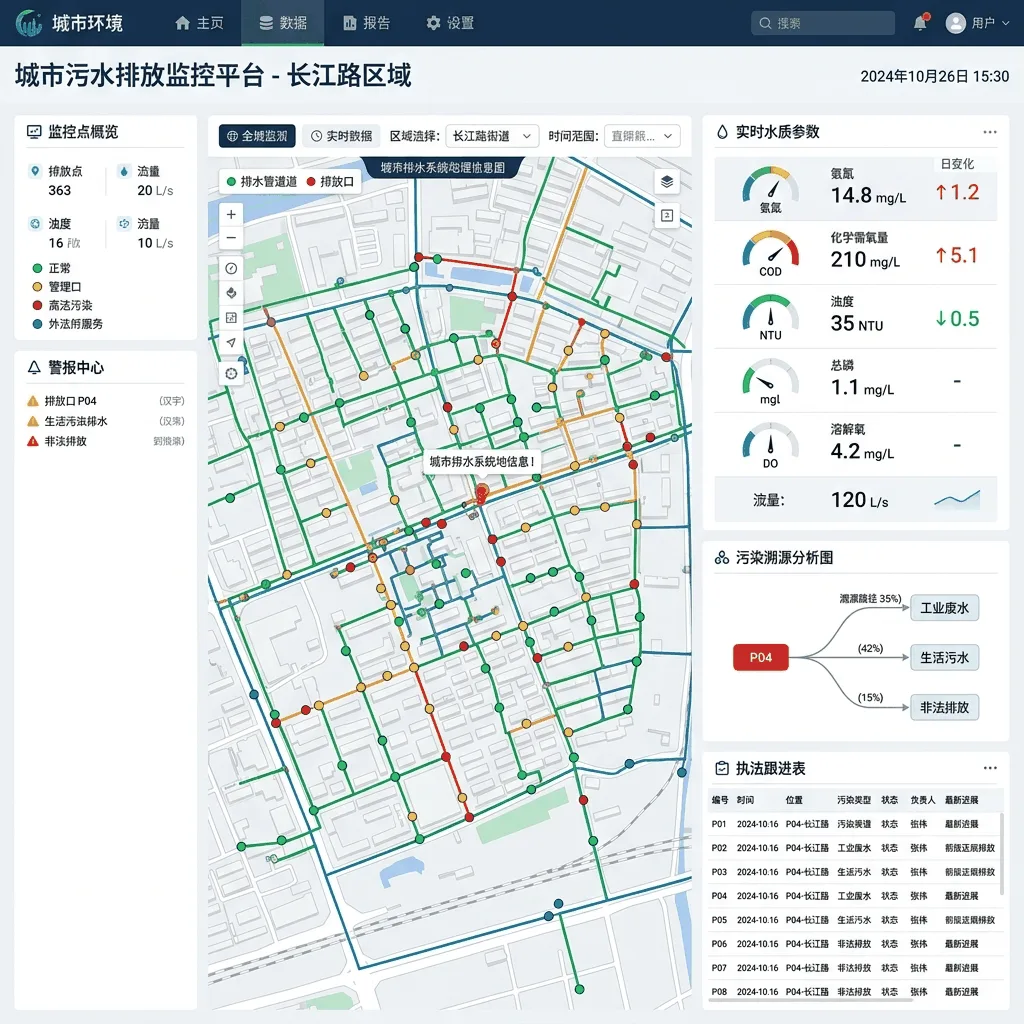The width and height of the screenshot is (1024, 1024).
Task: Click the red location pin marker
Action: click(x=482, y=494)
